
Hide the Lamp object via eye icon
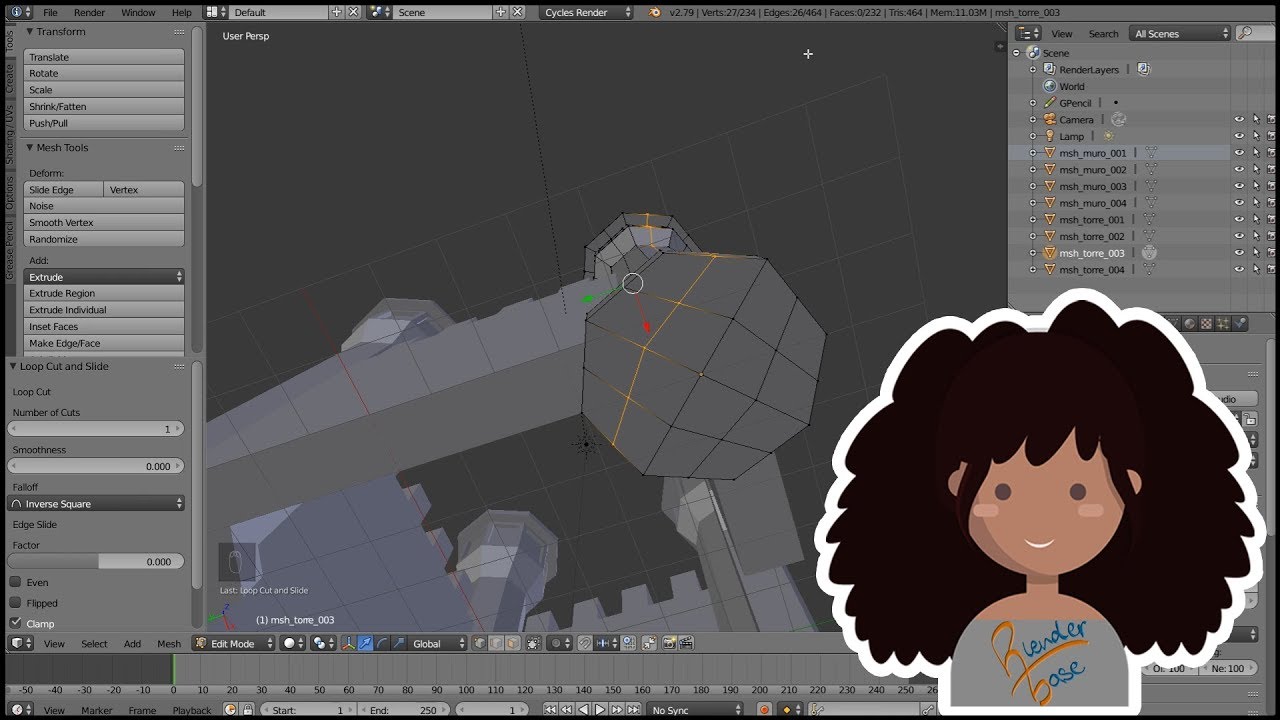(x=1239, y=136)
